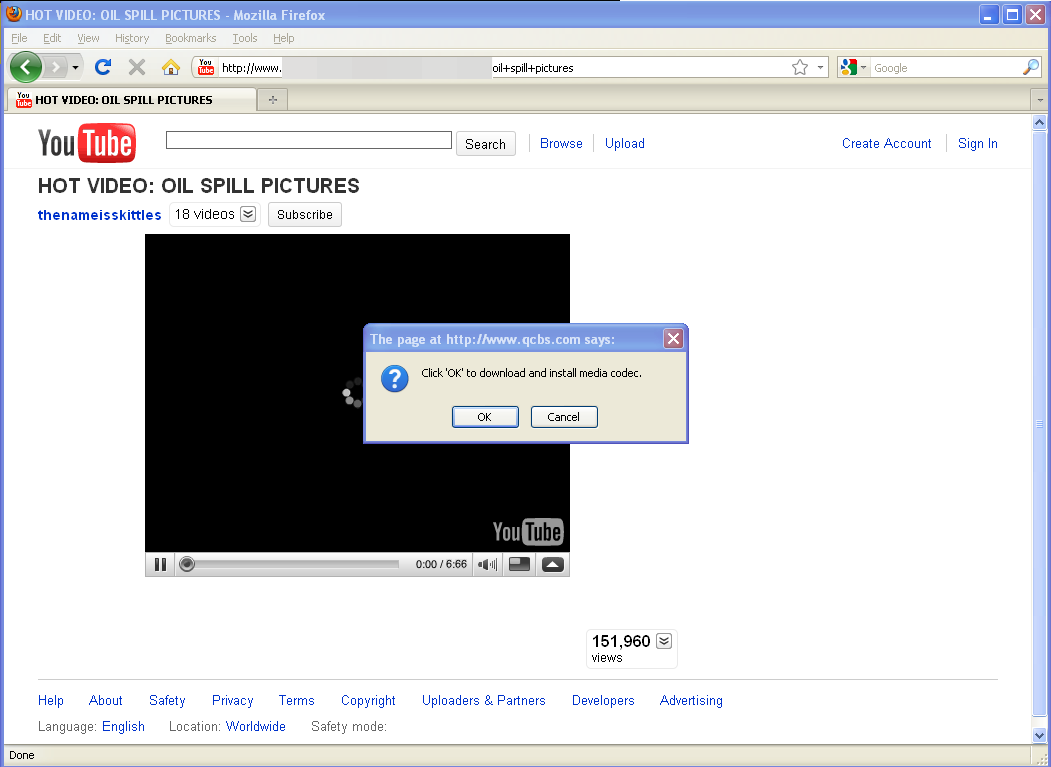The width and height of the screenshot is (1051, 767).
Task: Select the HOT VIDEO: OIL SPILL PICTURES tab
Action: [x=131, y=100]
